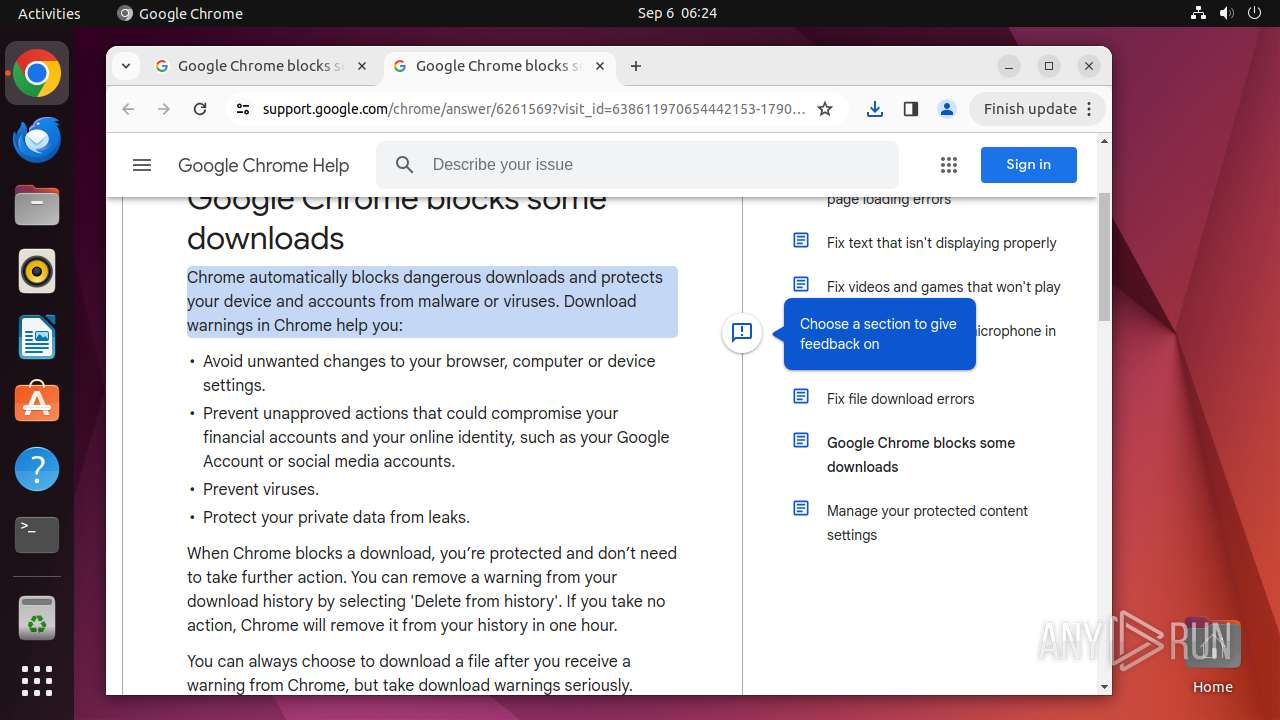The width and height of the screenshot is (1280, 720).
Task: Open a new tab with plus button
Action: (x=636, y=66)
